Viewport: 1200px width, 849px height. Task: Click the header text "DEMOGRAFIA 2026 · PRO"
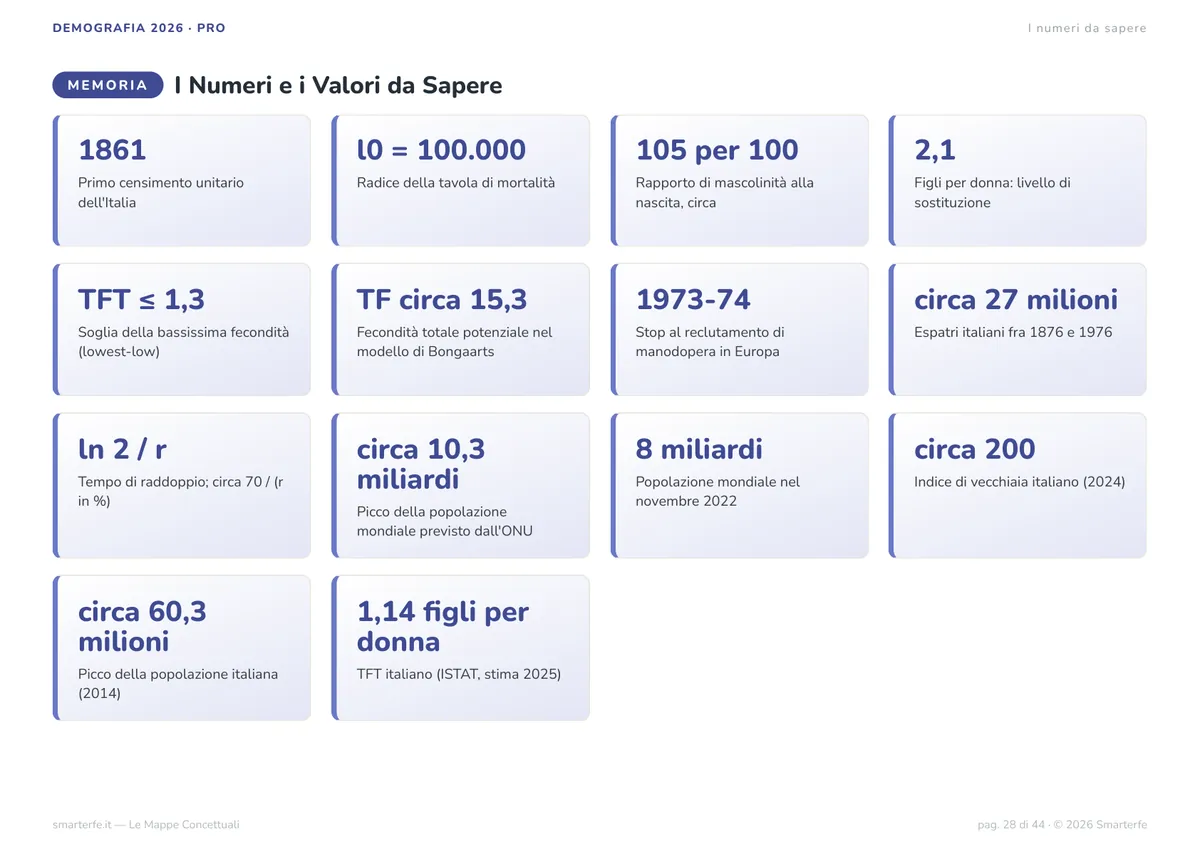(139, 28)
